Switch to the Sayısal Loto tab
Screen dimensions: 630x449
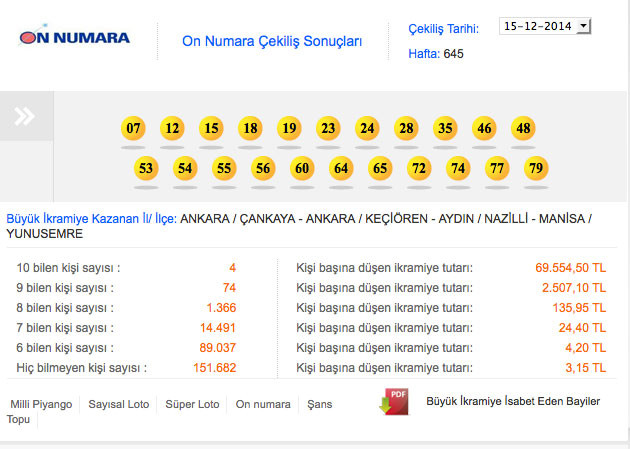[x=119, y=404]
